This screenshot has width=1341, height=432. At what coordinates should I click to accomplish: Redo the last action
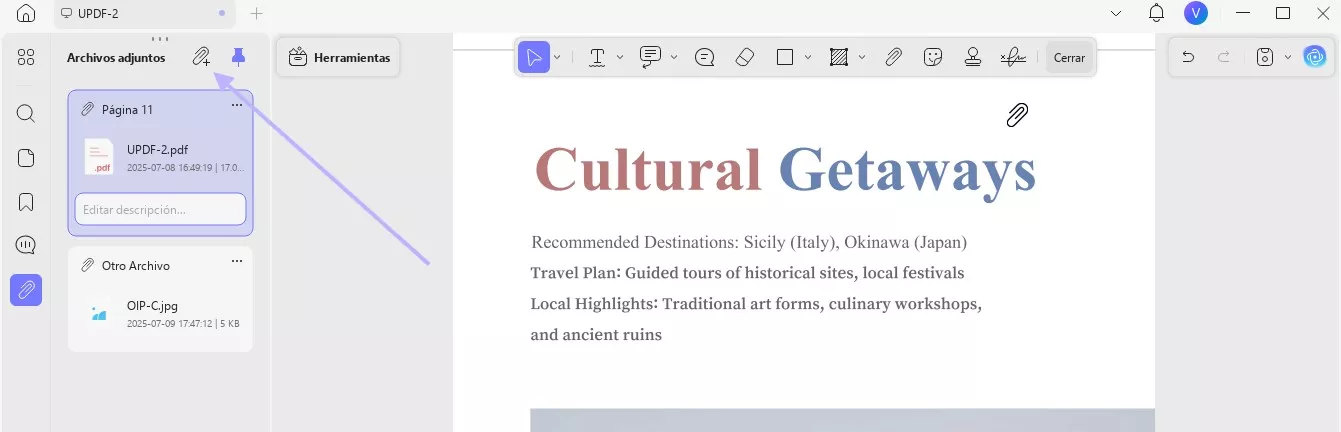click(x=1223, y=57)
